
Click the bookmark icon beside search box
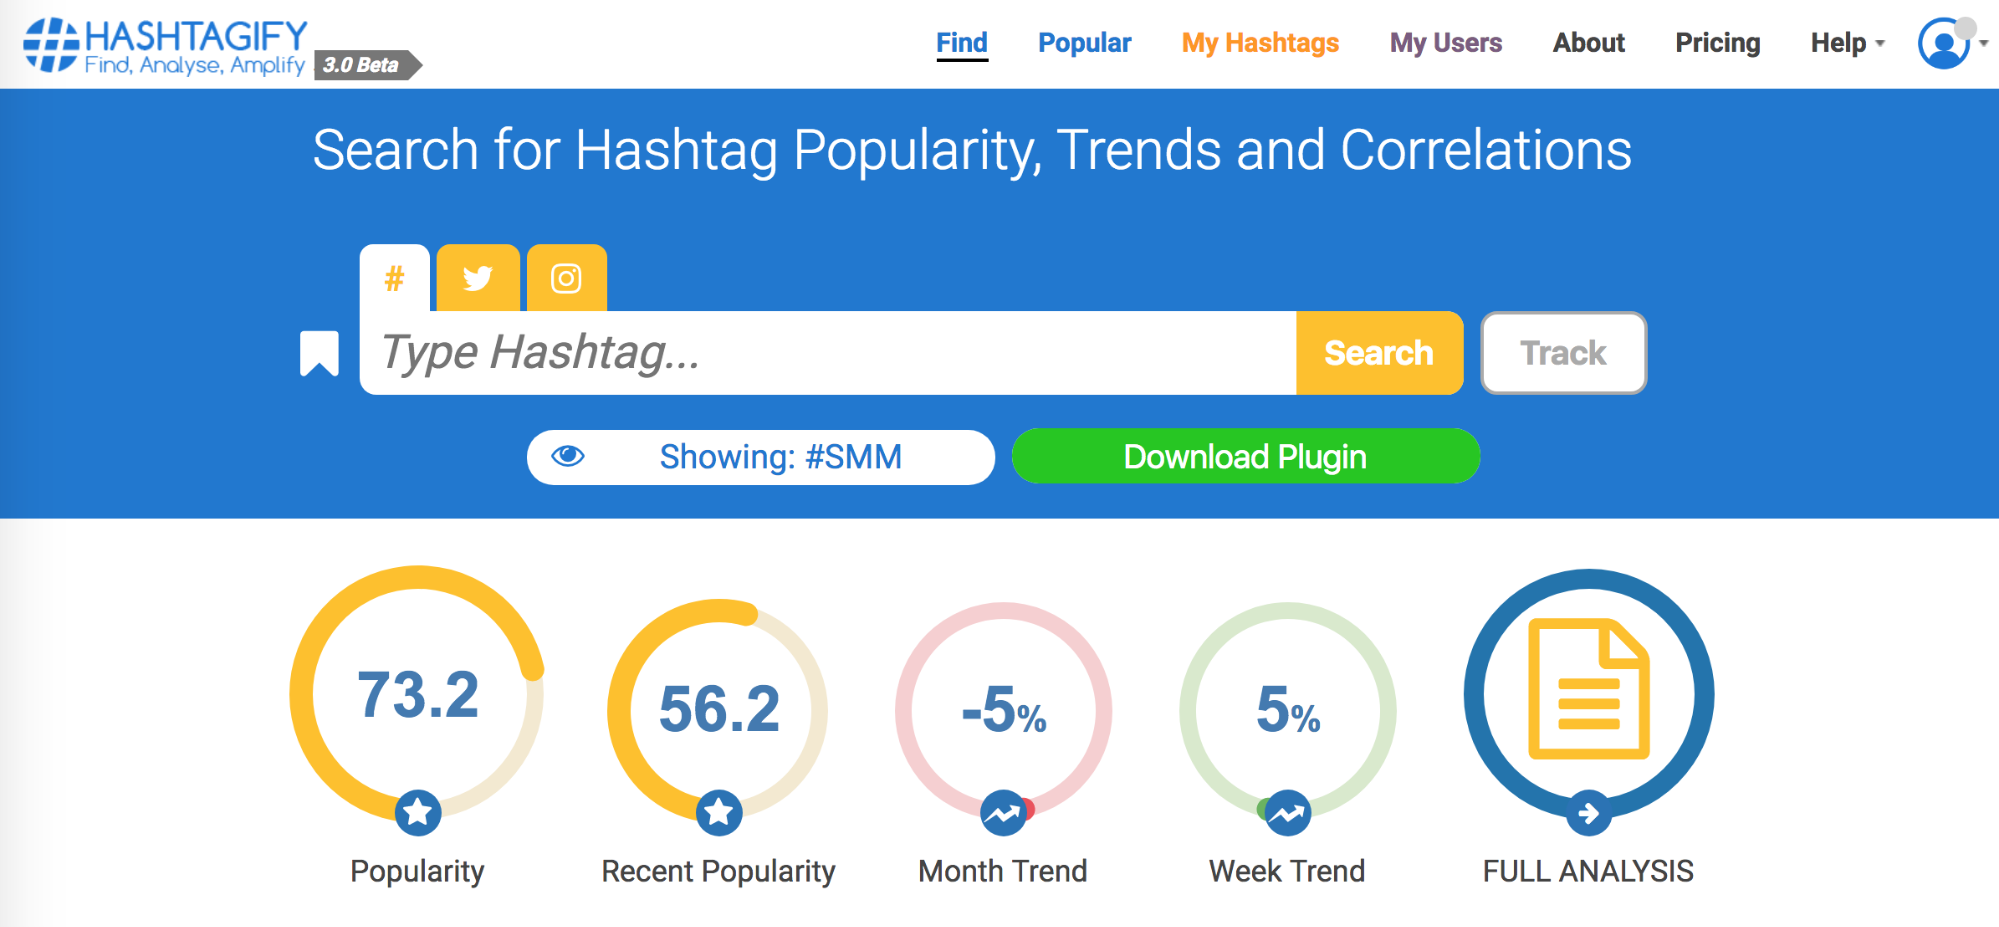tap(319, 353)
